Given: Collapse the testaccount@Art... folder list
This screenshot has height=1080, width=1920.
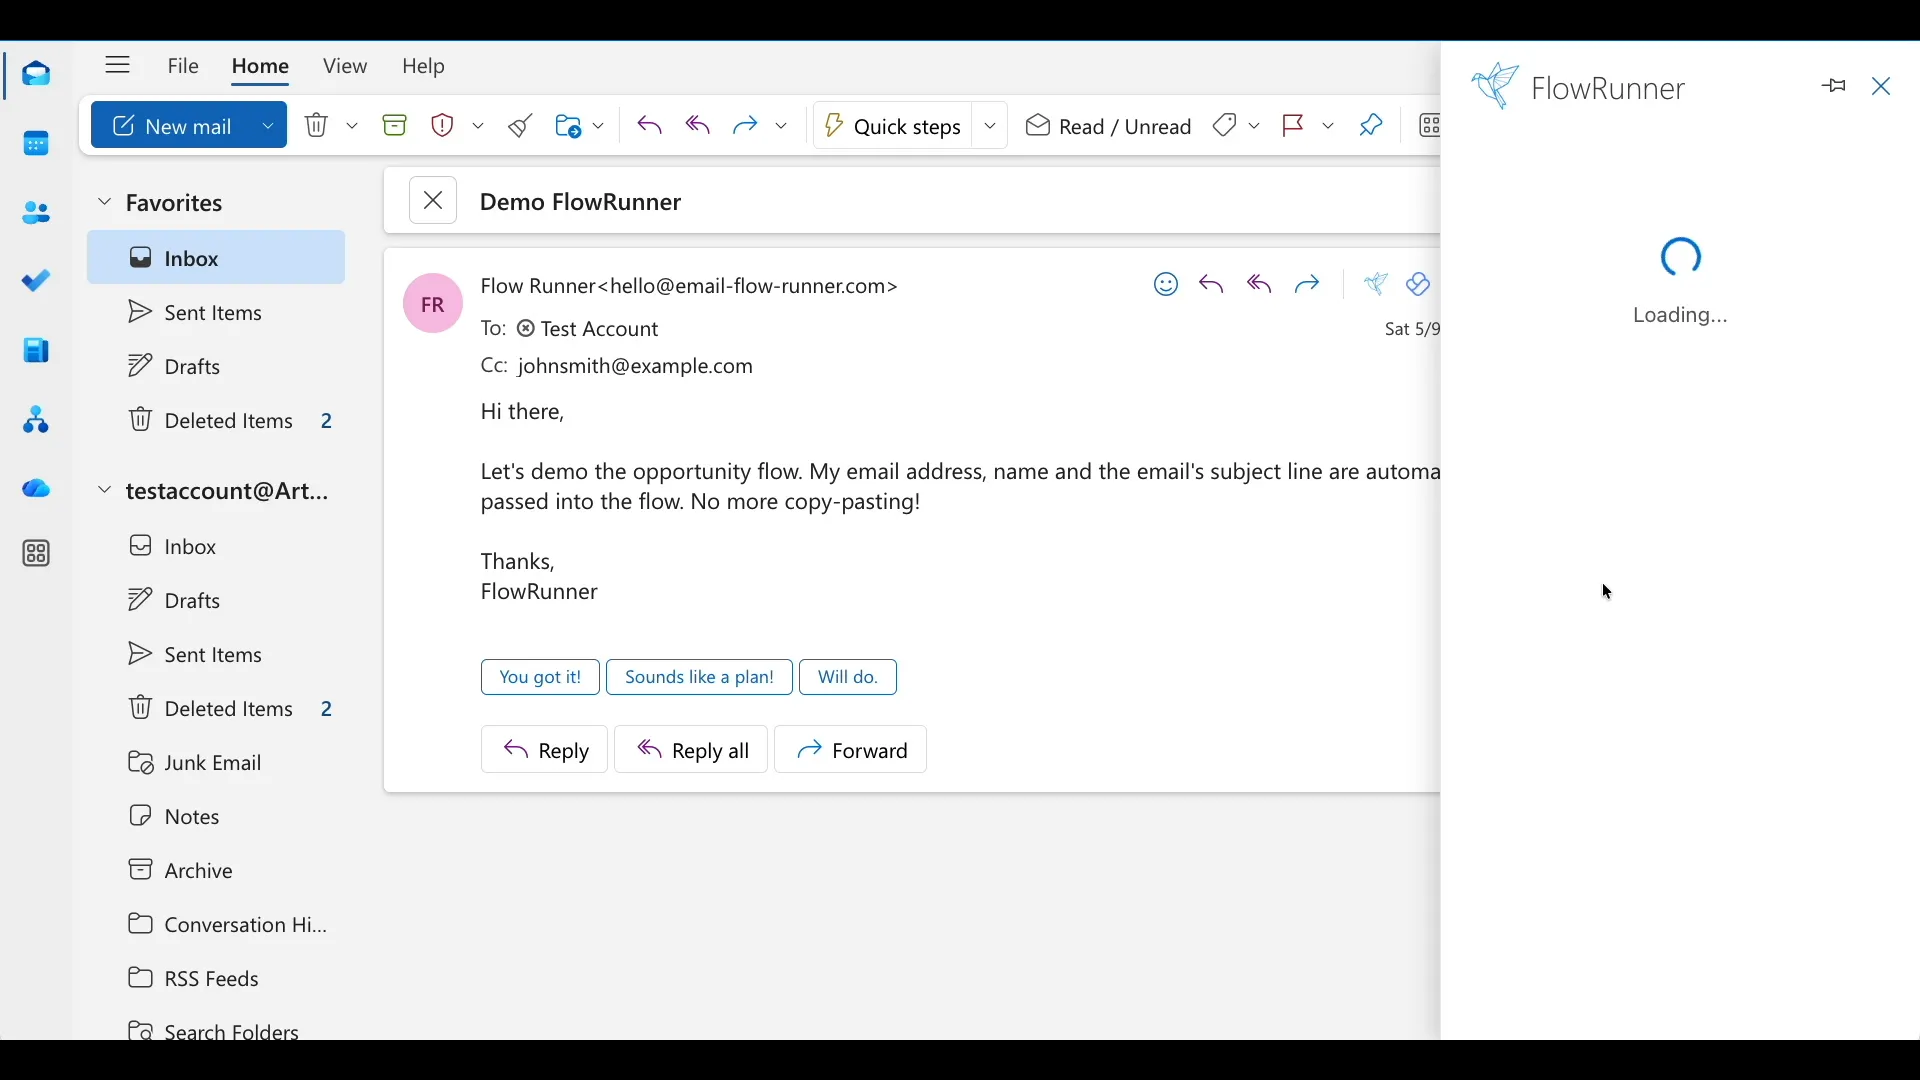Looking at the screenshot, I should pos(105,492).
